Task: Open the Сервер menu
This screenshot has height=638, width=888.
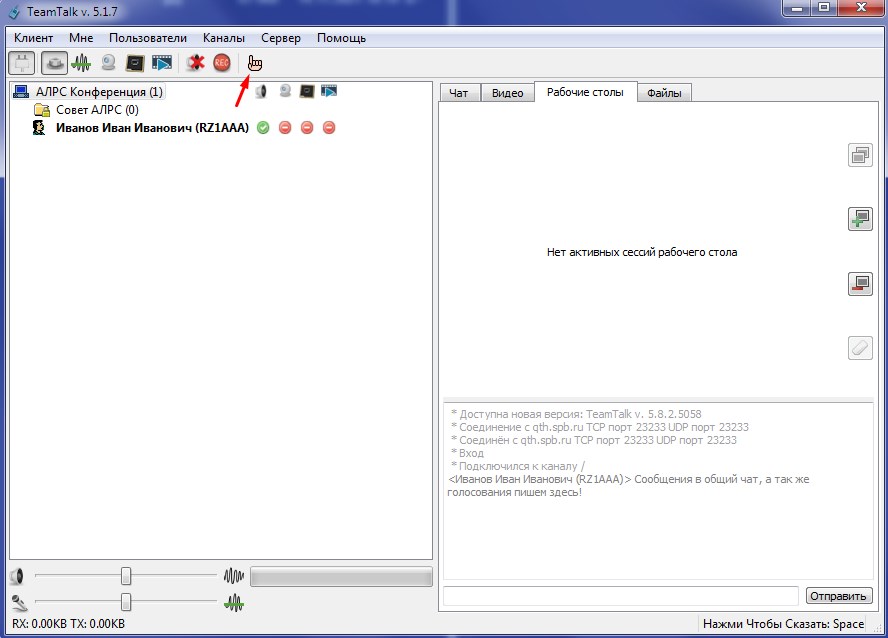Action: click(281, 38)
